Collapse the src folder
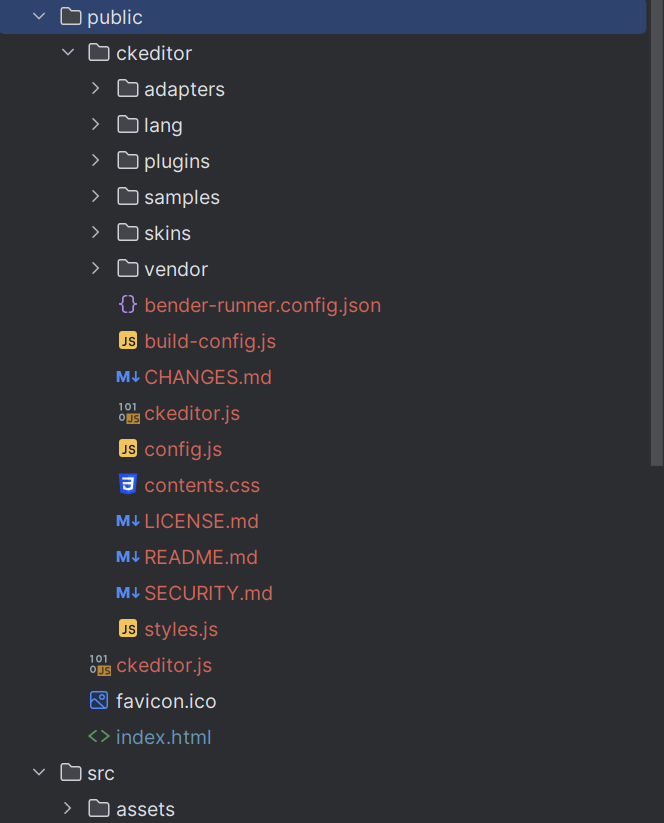 tap(38, 772)
